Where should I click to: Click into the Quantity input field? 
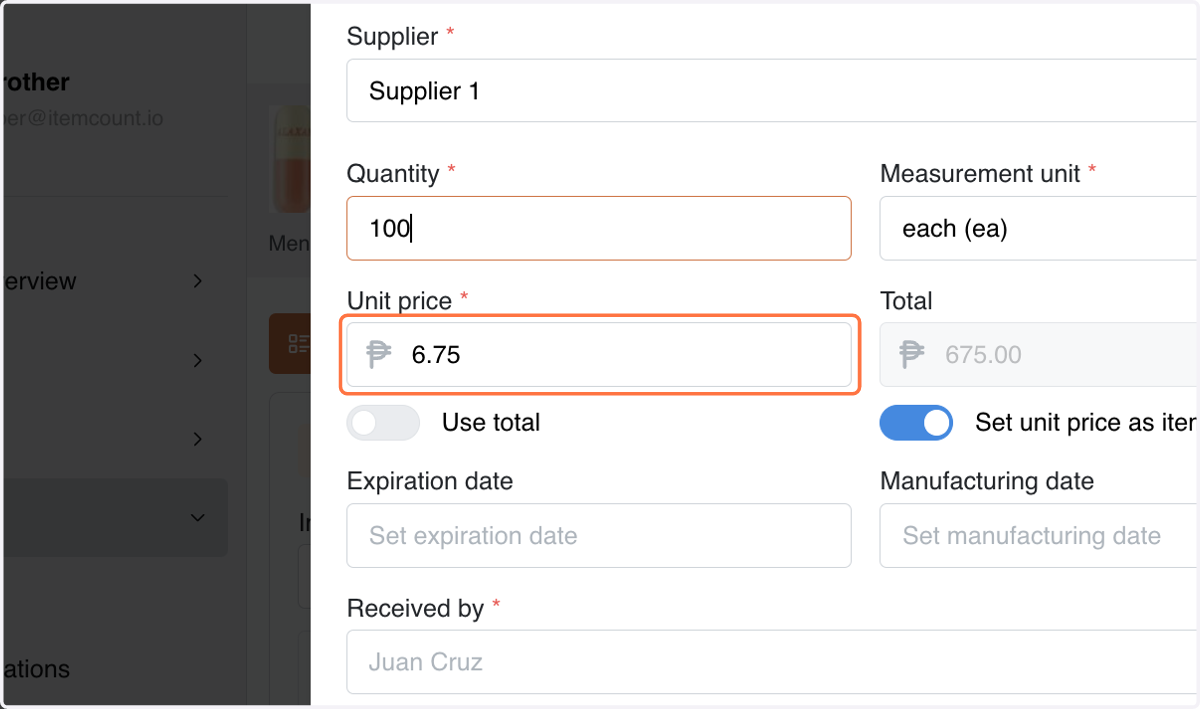pyautogui.click(x=599, y=228)
